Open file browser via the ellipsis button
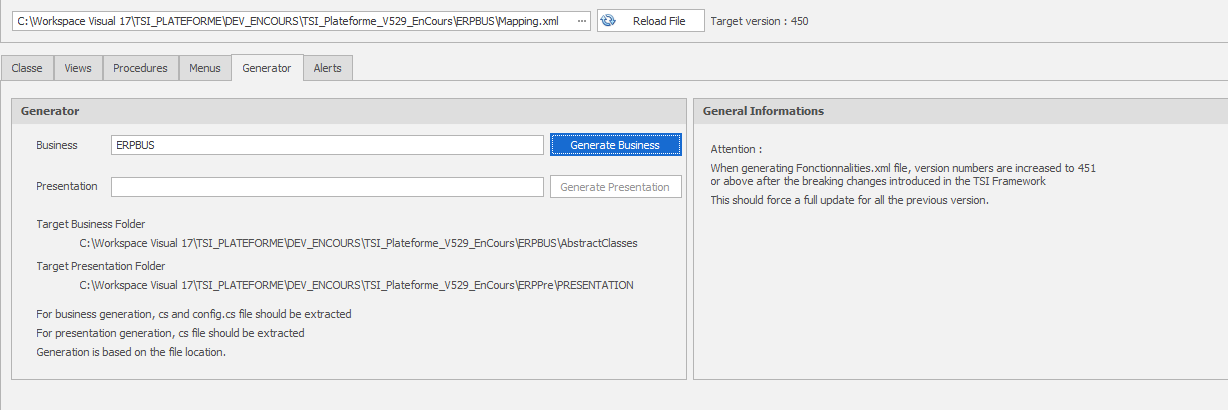 (x=582, y=21)
